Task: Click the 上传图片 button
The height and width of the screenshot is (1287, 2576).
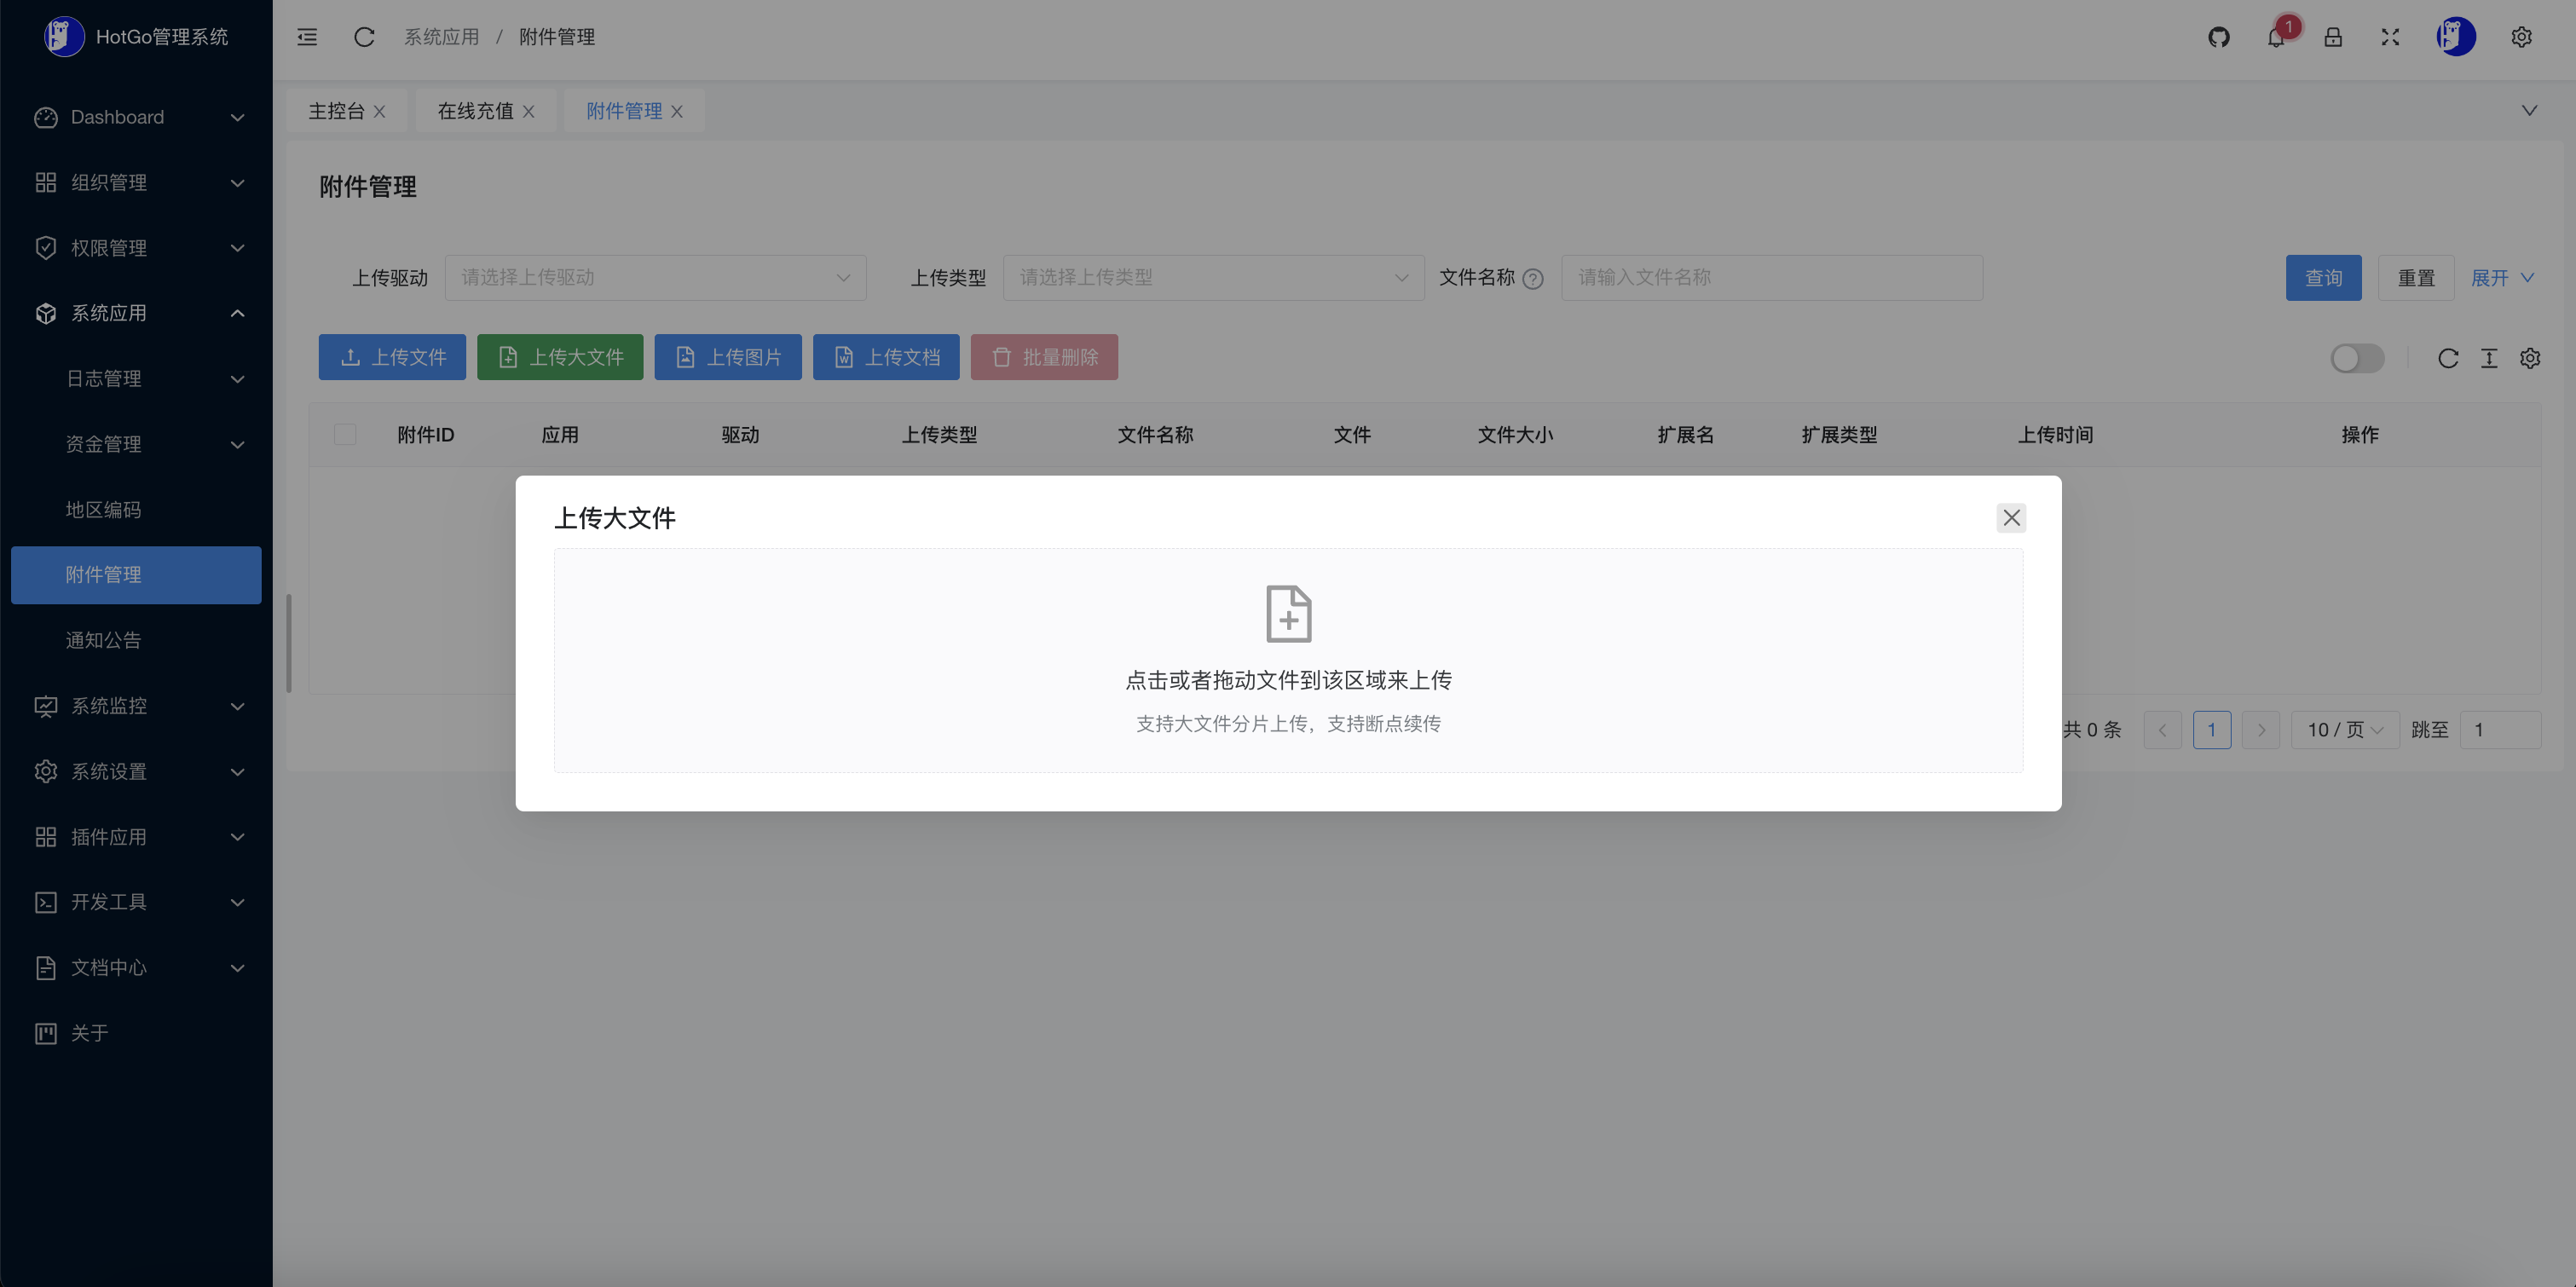Action: coord(727,357)
